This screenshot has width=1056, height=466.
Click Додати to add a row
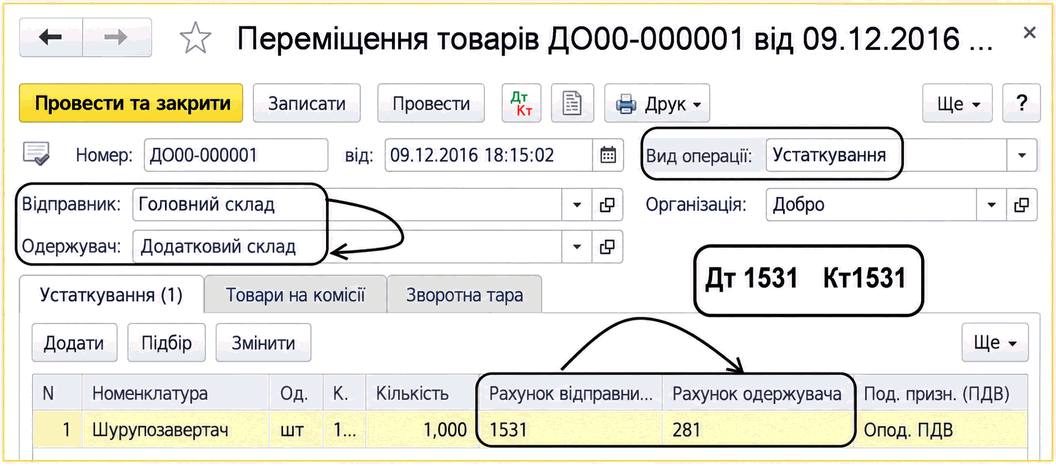(x=74, y=342)
